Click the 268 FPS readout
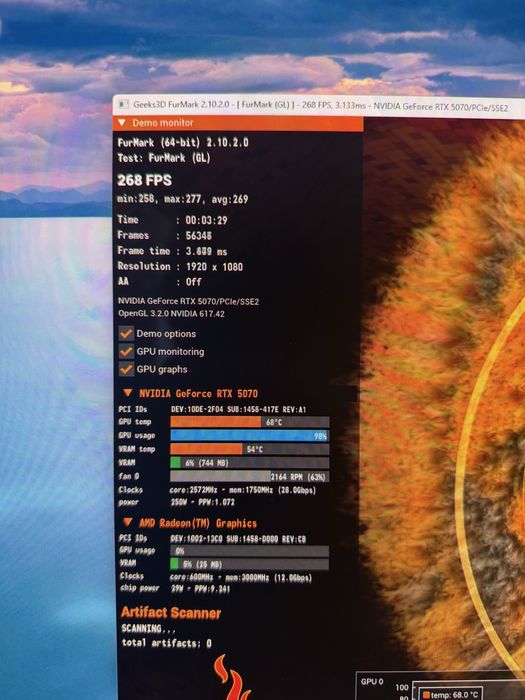Viewport: 525px width, 700px height. coord(144,180)
